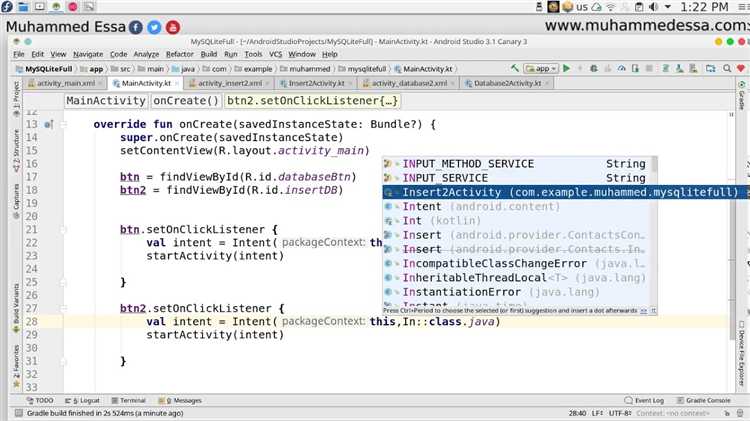This screenshot has width=750, height=421.
Task: Run the app with green play button
Action: (567, 68)
